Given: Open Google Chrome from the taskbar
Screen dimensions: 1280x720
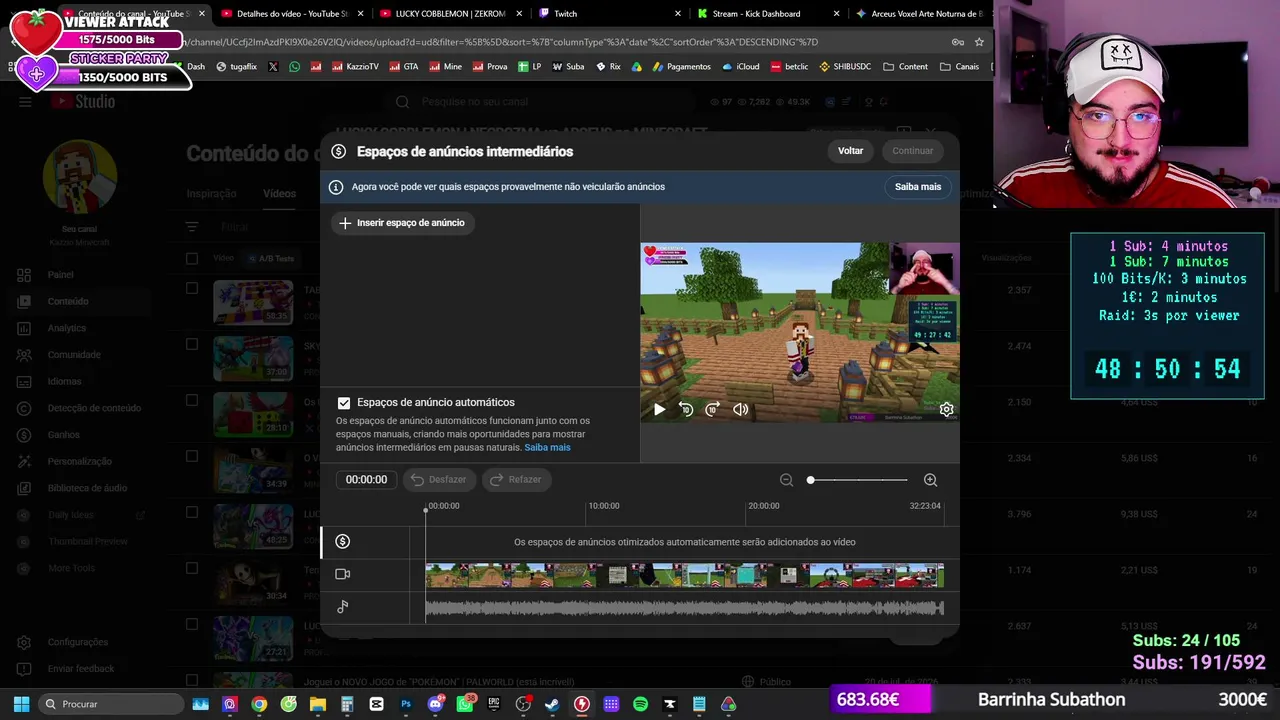Looking at the screenshot, I should point(259,704).
